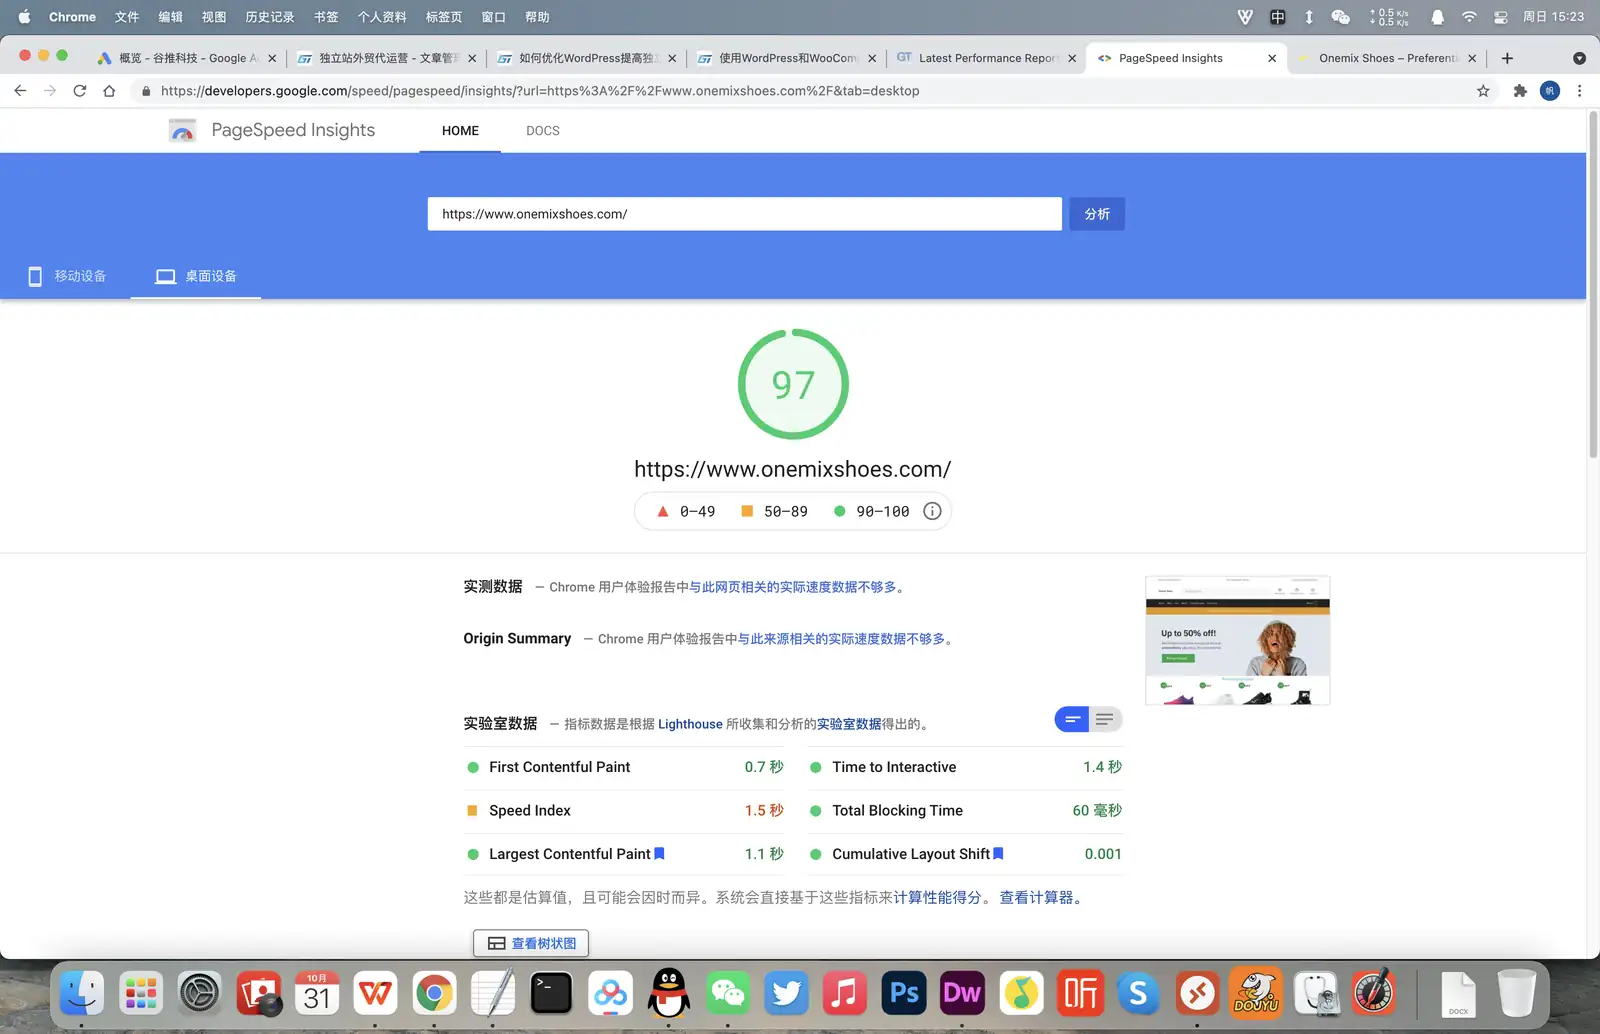Switch to the 移动设备 tab

[x=67, y=276]
